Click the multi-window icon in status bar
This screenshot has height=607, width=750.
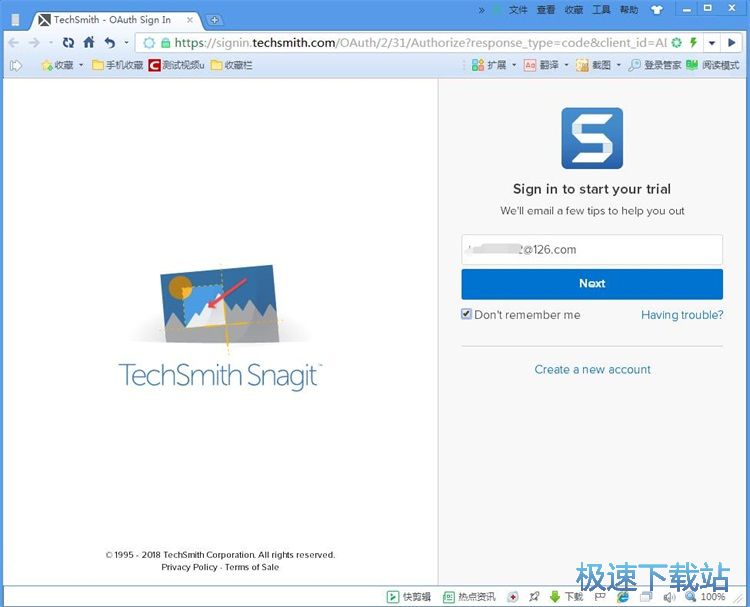pyautogui.click(x=646, y=596)
